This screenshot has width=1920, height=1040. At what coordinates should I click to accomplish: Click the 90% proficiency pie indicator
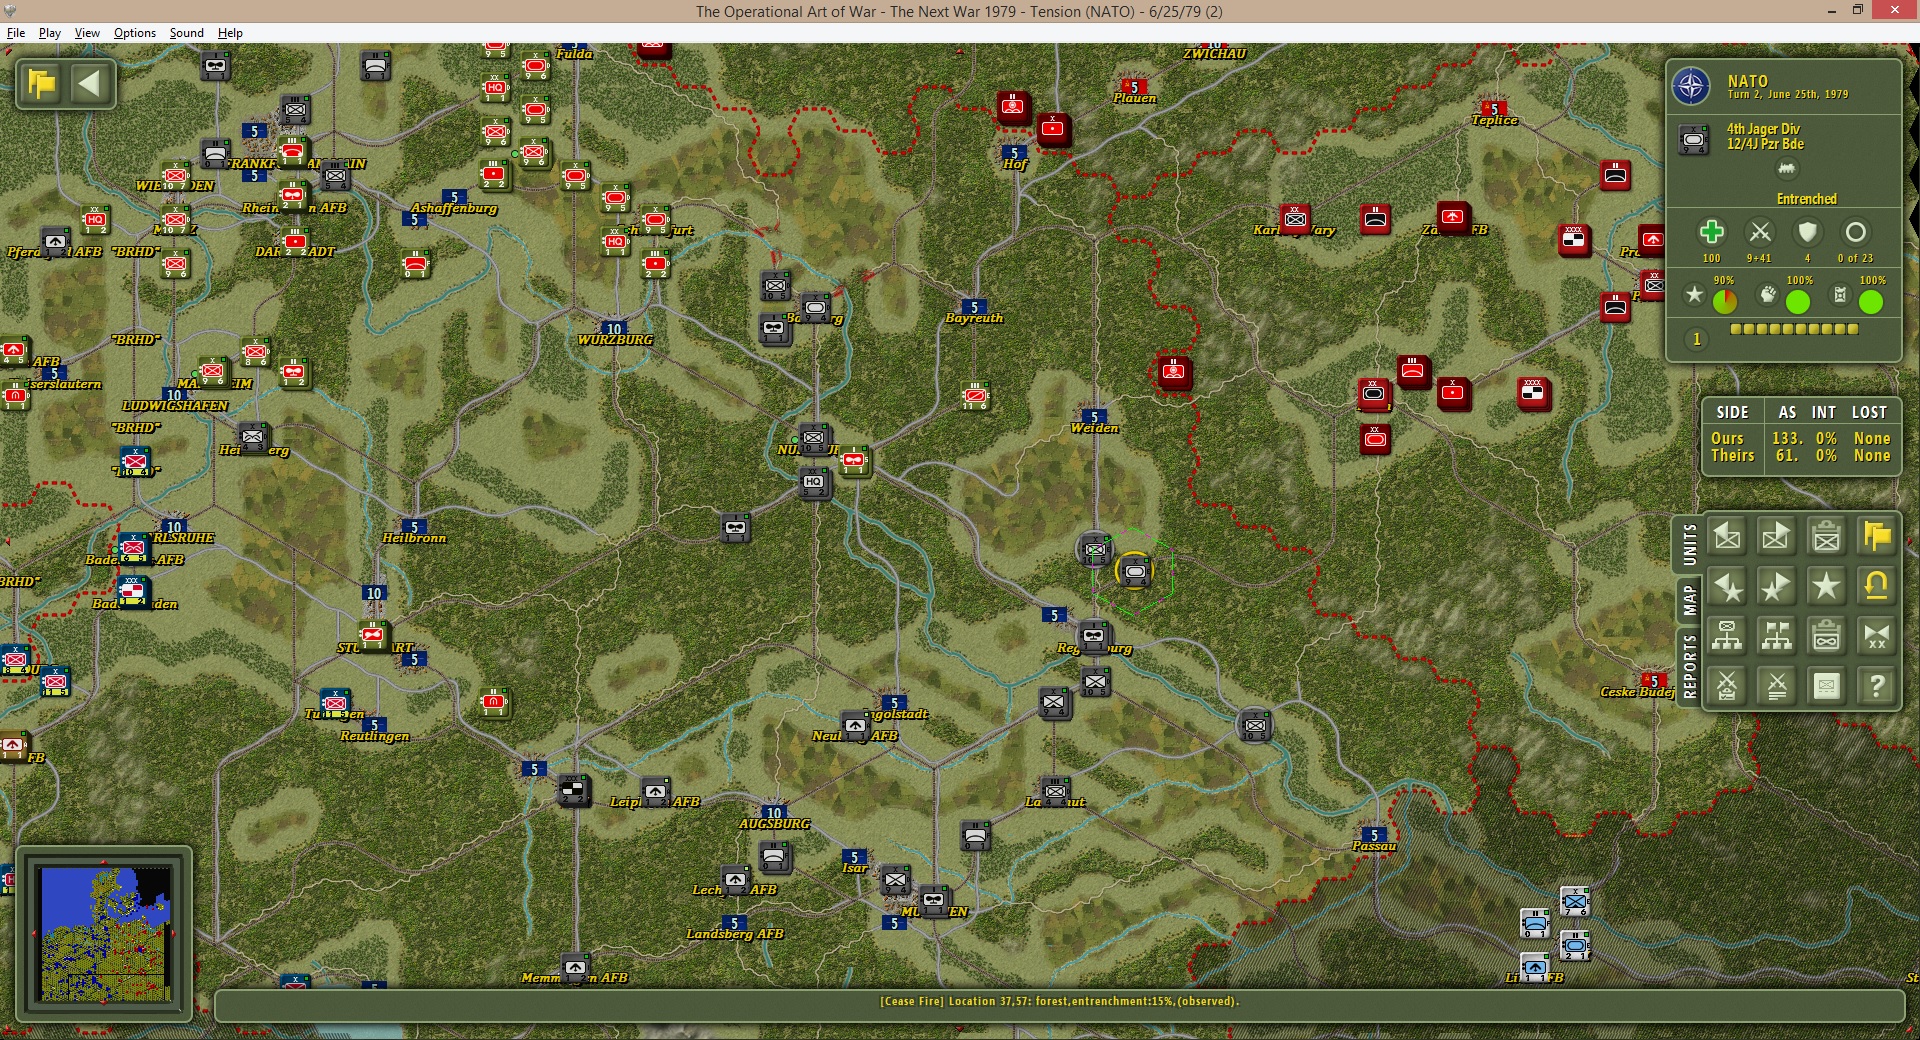pyautogui.click(x=1724, y=301)
